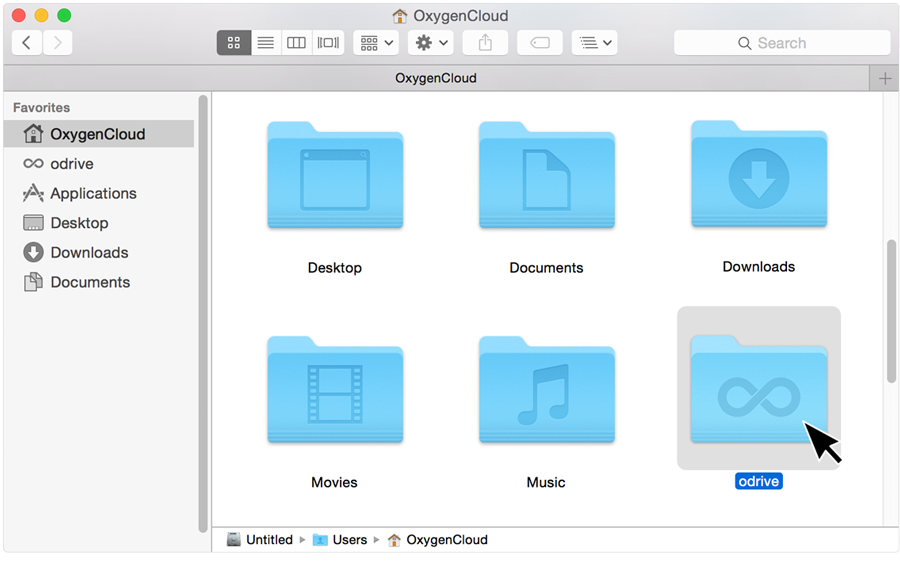Image resolution: width=900 pixels, height=565 pixels.
Task: Go forward with the right arrow
Action: pyautogui.click(x=57, y=42)
